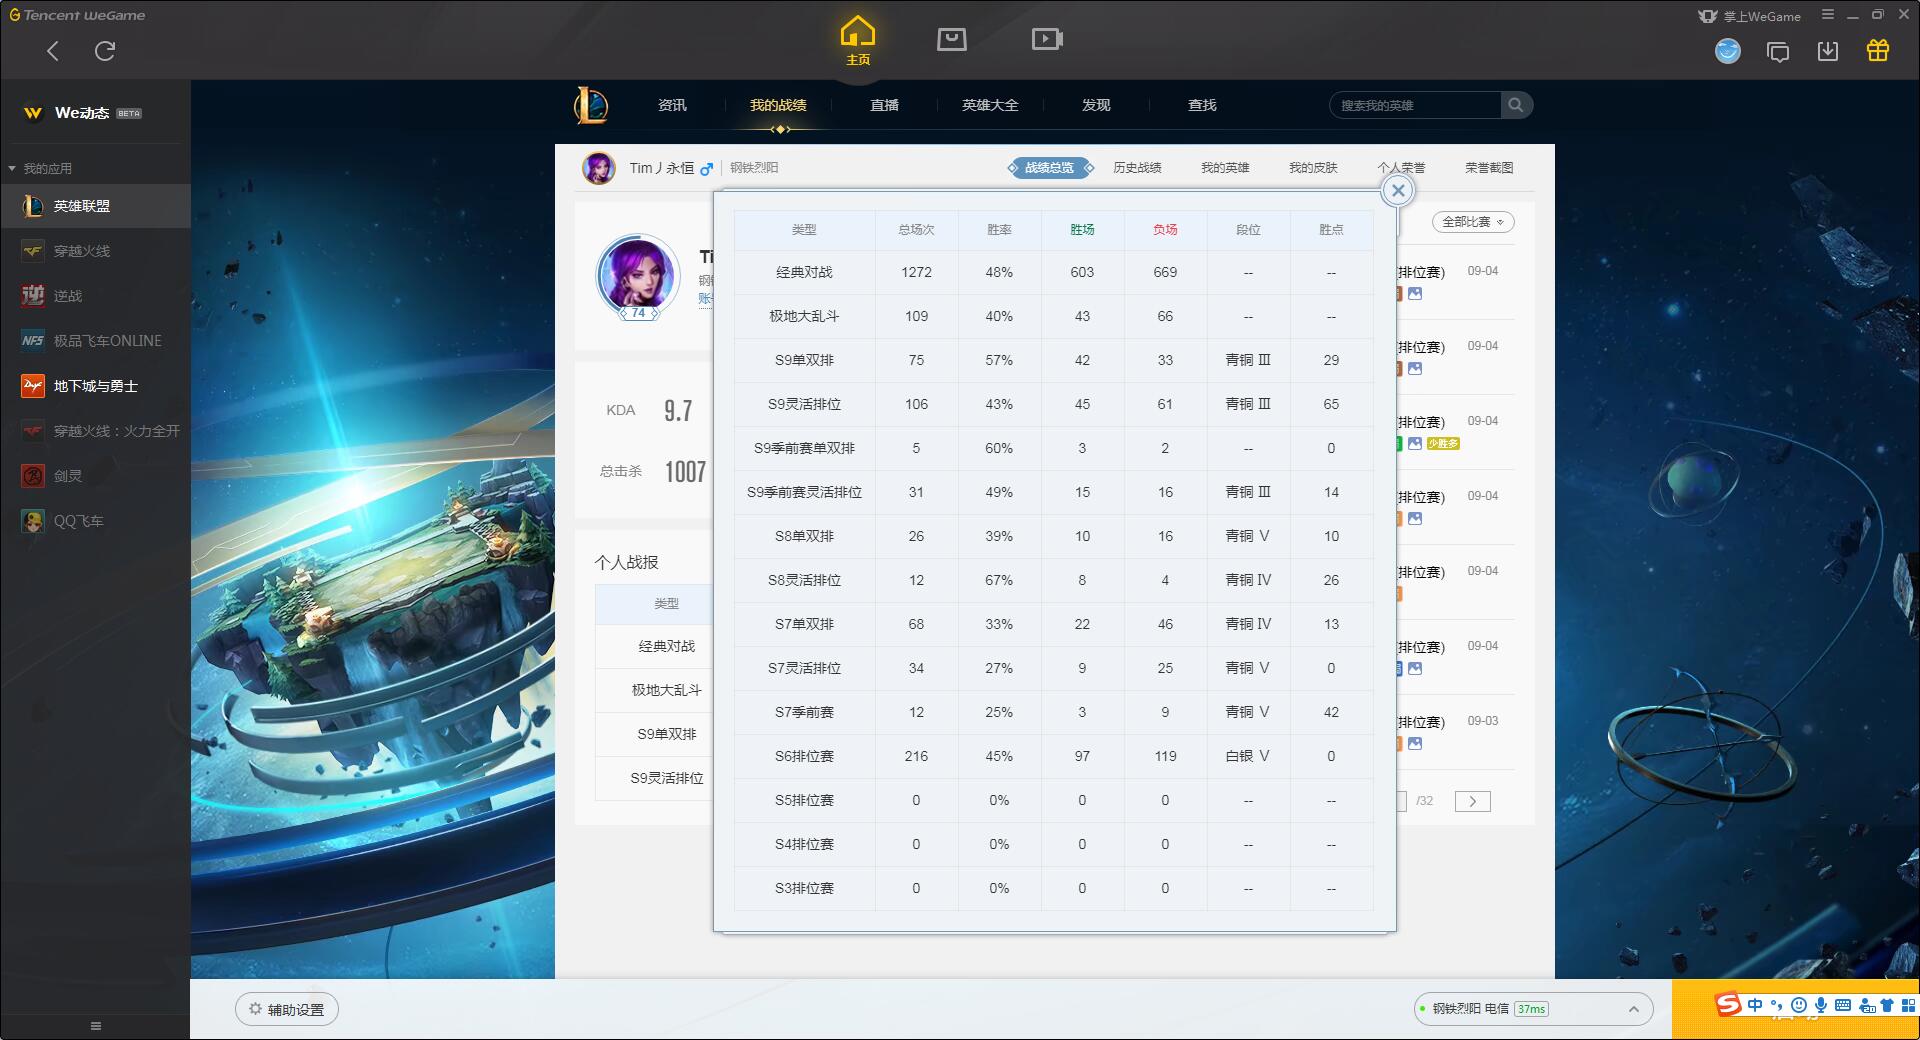
Task: Open the top-right hamburger menu
Action: click(1827, 15)
